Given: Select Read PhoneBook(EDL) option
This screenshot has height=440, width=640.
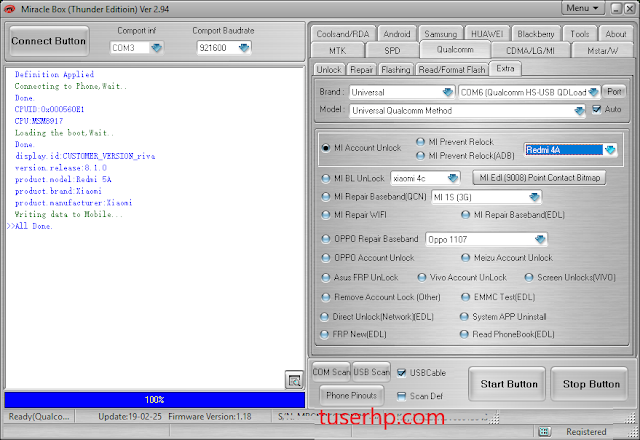Looking at the screenshot, I should (464, 334).
